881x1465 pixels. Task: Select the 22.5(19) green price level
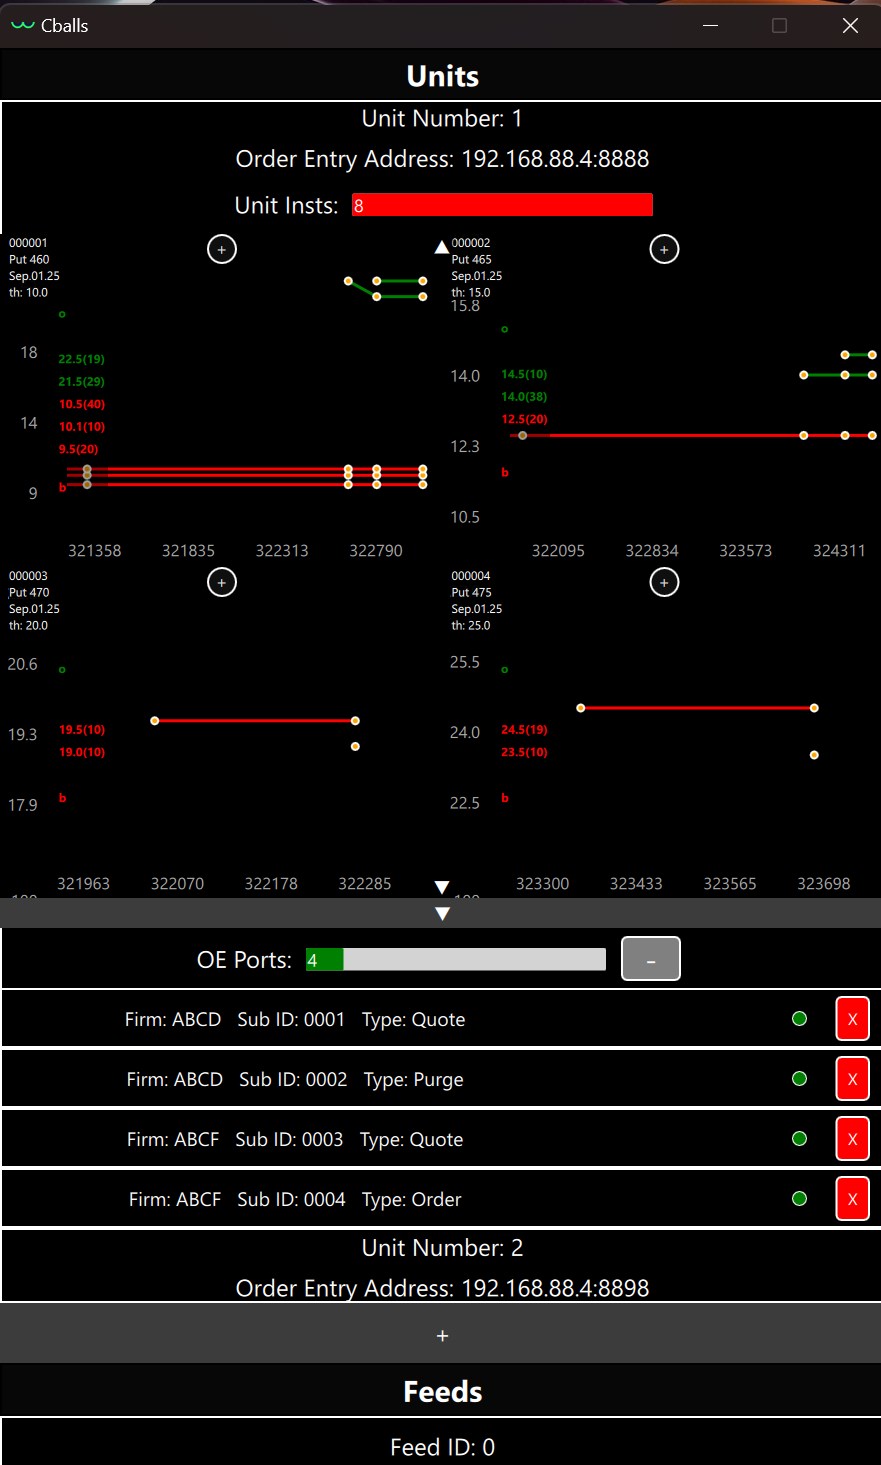tap(81, 359)
